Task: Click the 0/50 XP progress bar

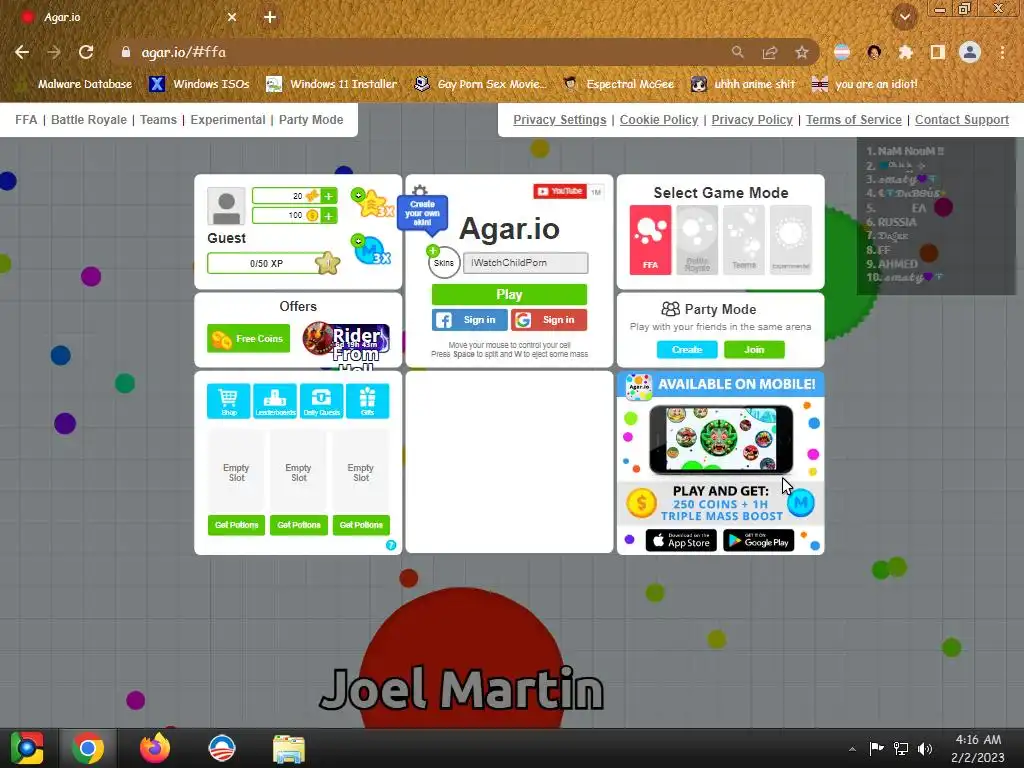Action: point(266,263)
